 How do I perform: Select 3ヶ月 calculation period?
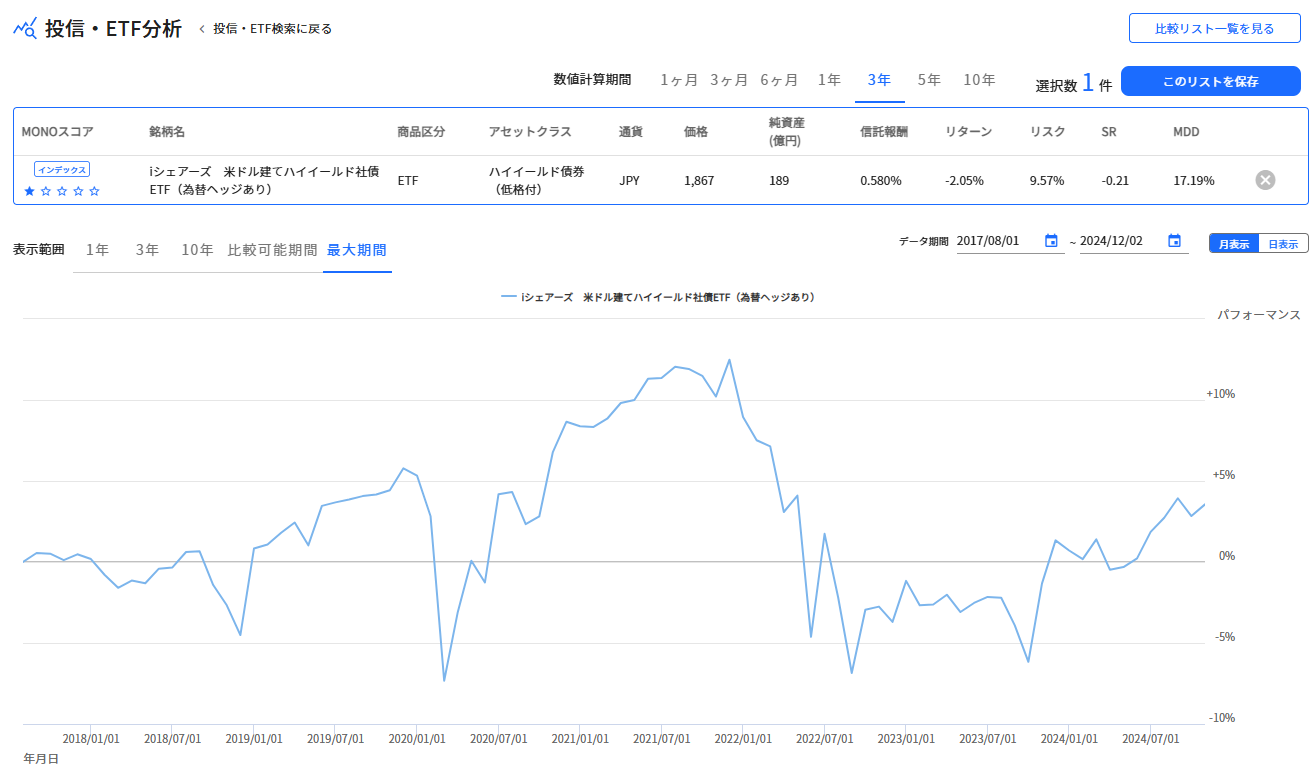[x=729, y=80]
